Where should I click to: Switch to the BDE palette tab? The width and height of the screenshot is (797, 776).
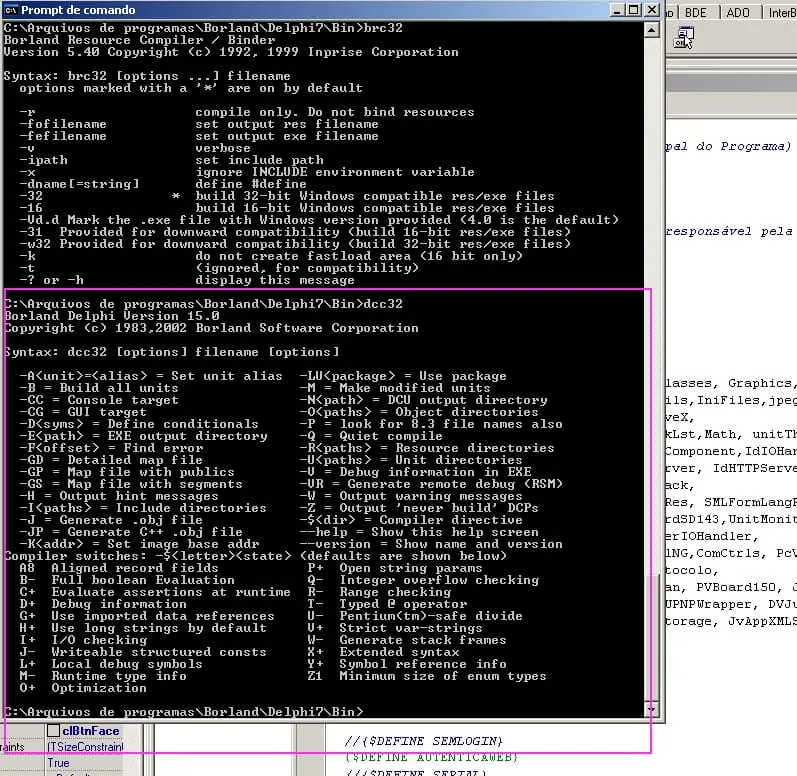coord(695,12)
